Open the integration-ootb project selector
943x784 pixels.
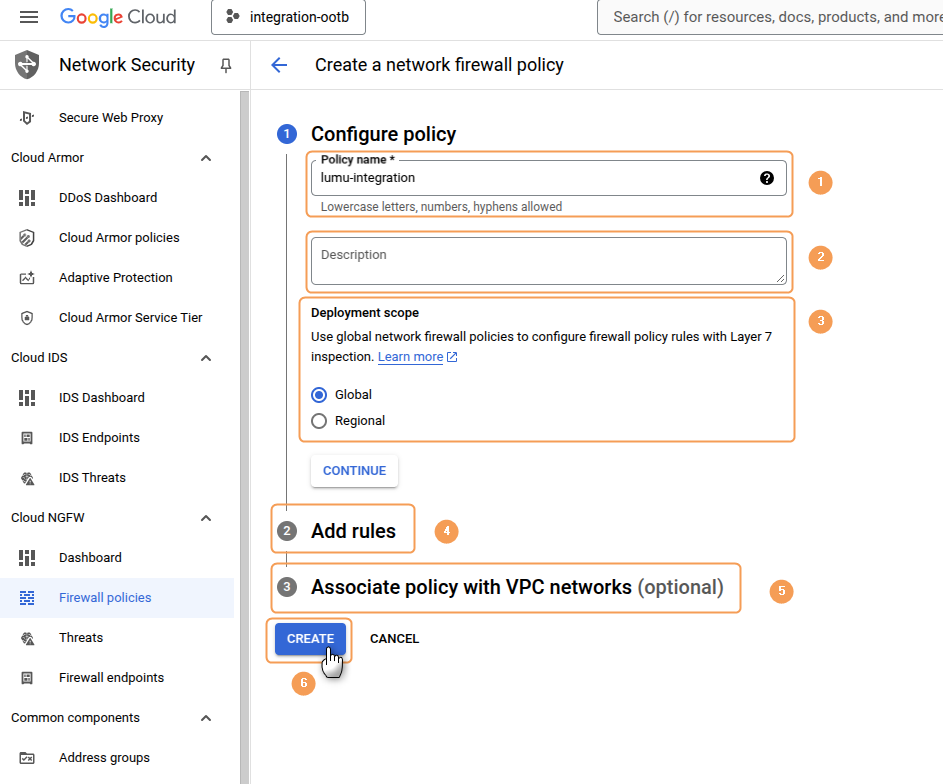point(288,17)
